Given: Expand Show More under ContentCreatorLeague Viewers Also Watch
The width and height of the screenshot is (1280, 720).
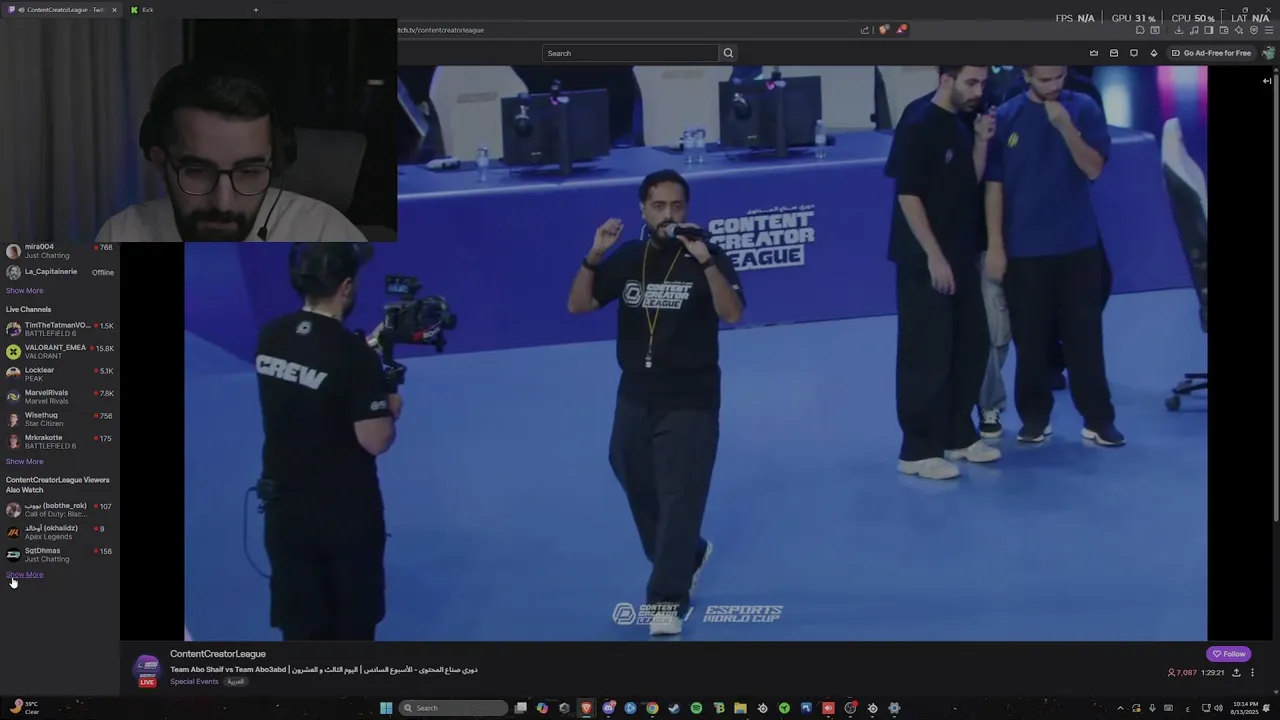Looking at the screenshot, I should coord(24,575).
